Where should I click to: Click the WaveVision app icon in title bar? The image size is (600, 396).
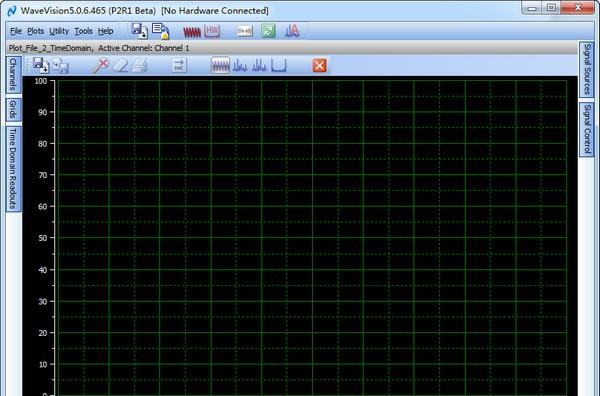click(x=12, y=11)
